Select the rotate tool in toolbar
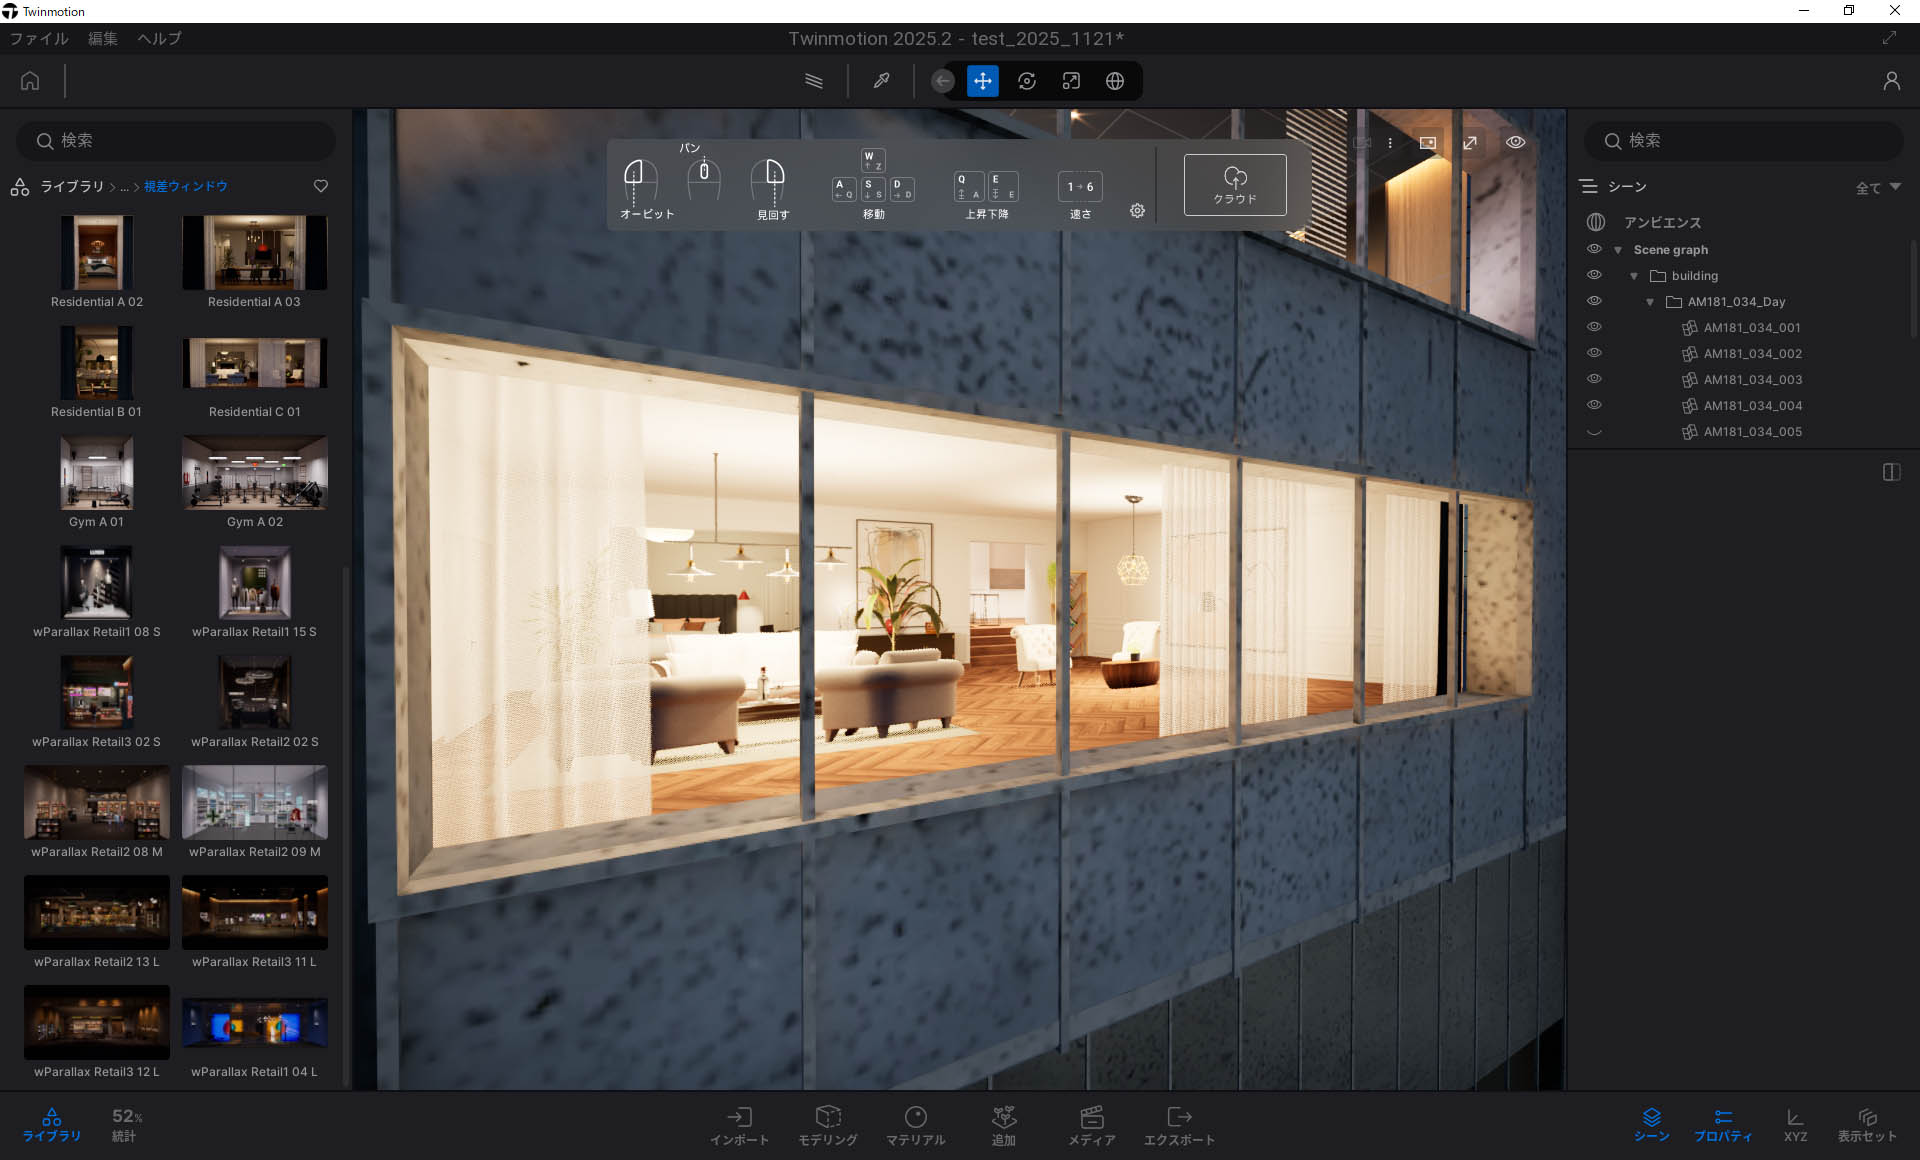The image size is (1920, 1160). pyautogui.click(x=1027, y=81)
